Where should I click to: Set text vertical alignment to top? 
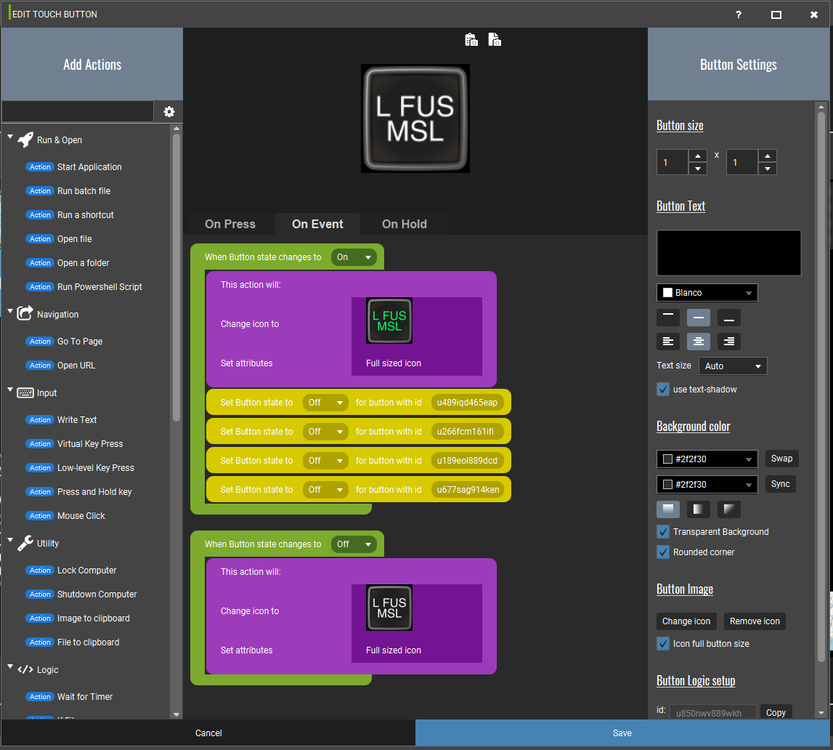668,318
